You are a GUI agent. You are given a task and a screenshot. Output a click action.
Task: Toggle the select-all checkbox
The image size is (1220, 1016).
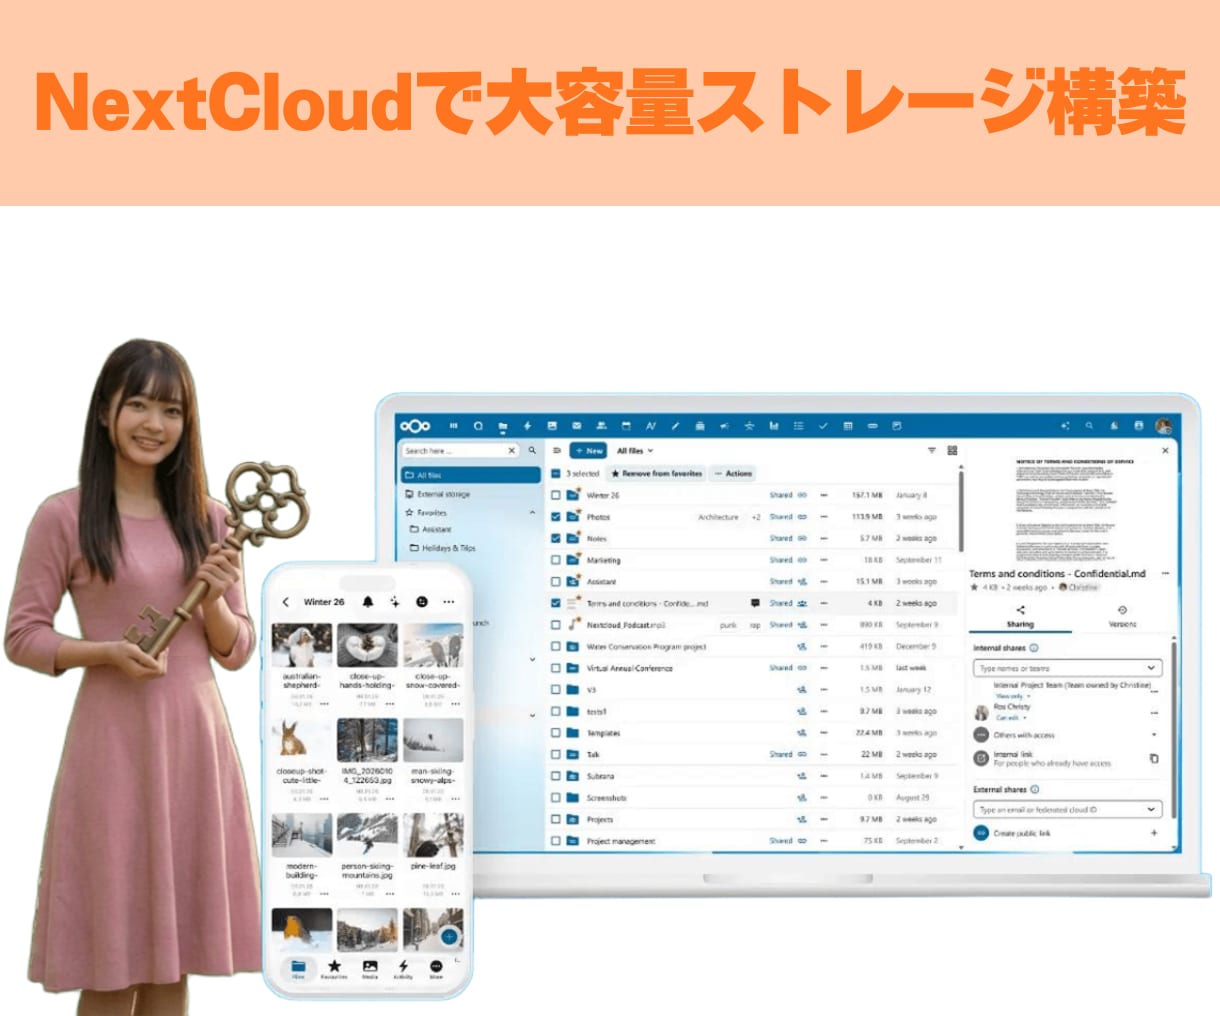click(556, 474)
